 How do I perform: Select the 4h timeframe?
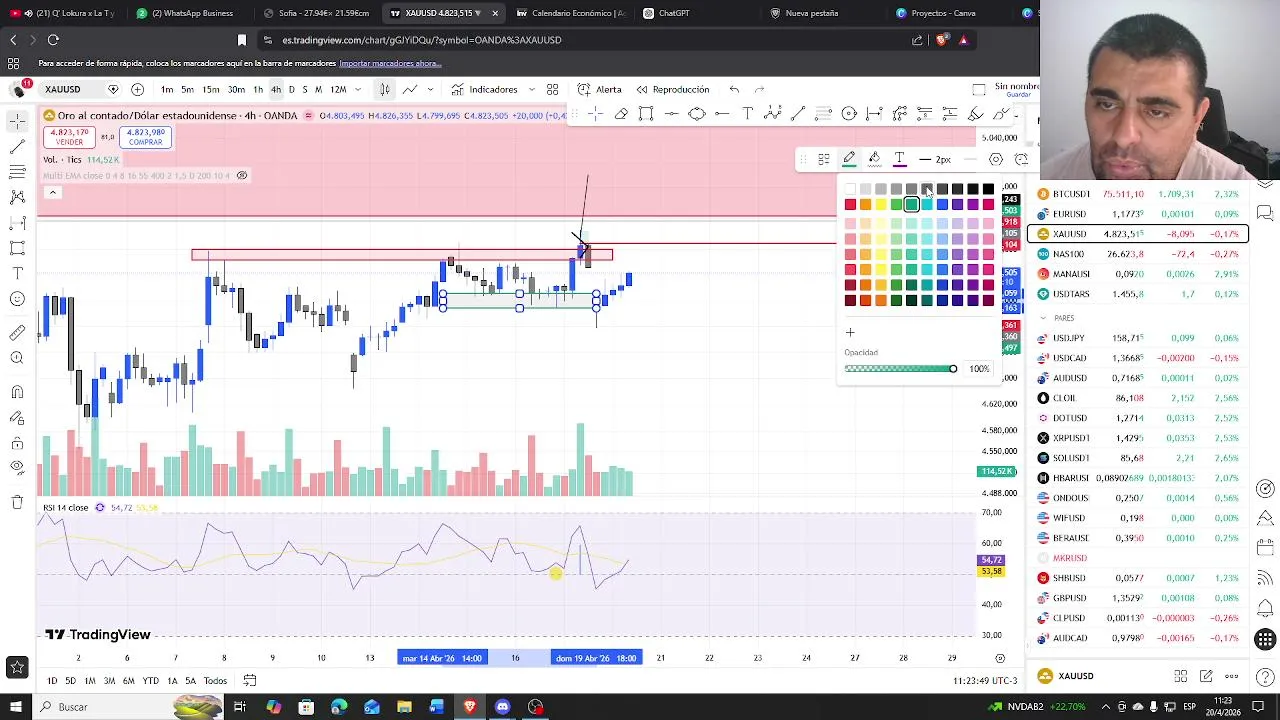pyautogui.click(x=276, y=89)
